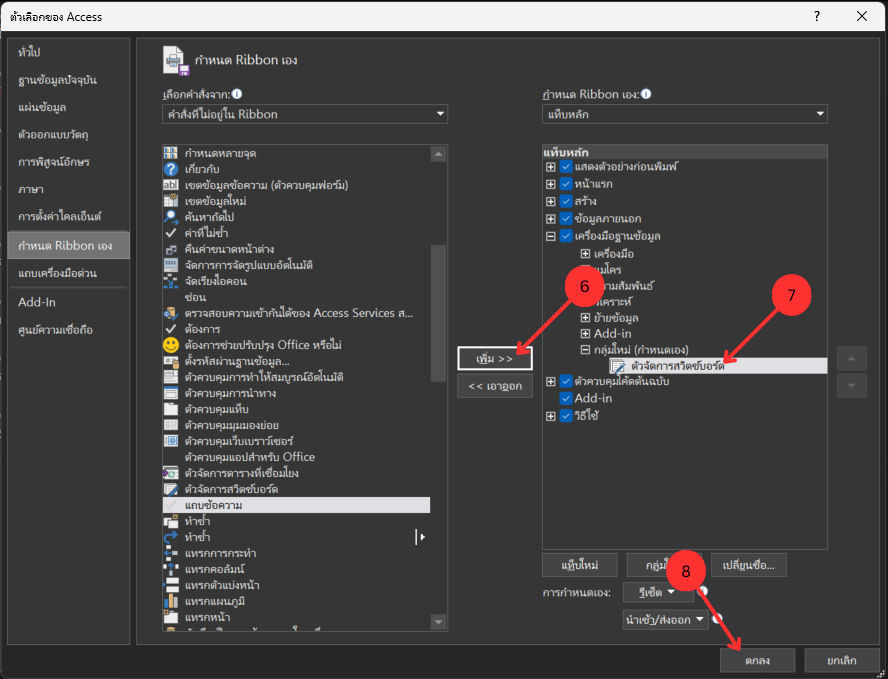Choose the ตัวควบคุมเว็บเบราว์เซอร์ icon in command list
Viewport: 888px width, 679px height.
click(x=170, y=441)
